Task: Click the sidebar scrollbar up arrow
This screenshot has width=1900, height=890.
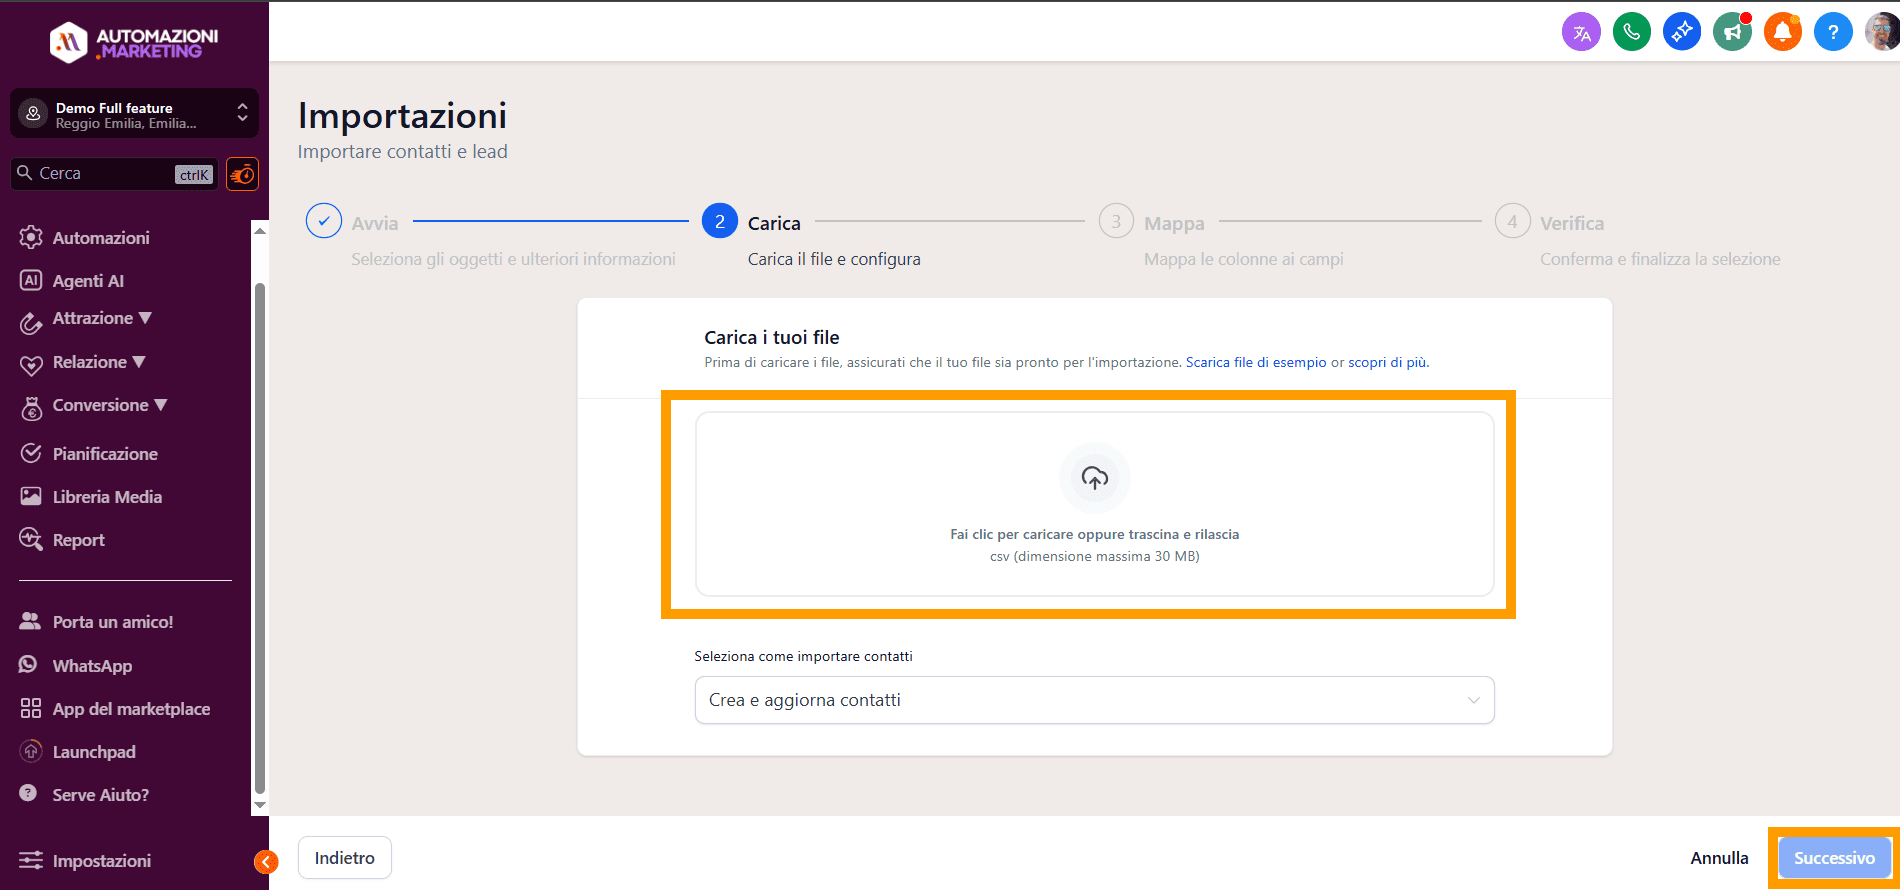Action: (x=260, y=230)
